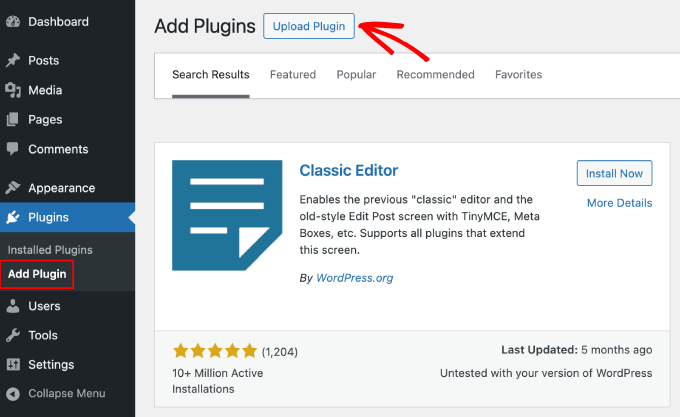The height and width of the screenshot is (417, 680).
Task: Open the Recommended tab
Action: click(435, 75)
